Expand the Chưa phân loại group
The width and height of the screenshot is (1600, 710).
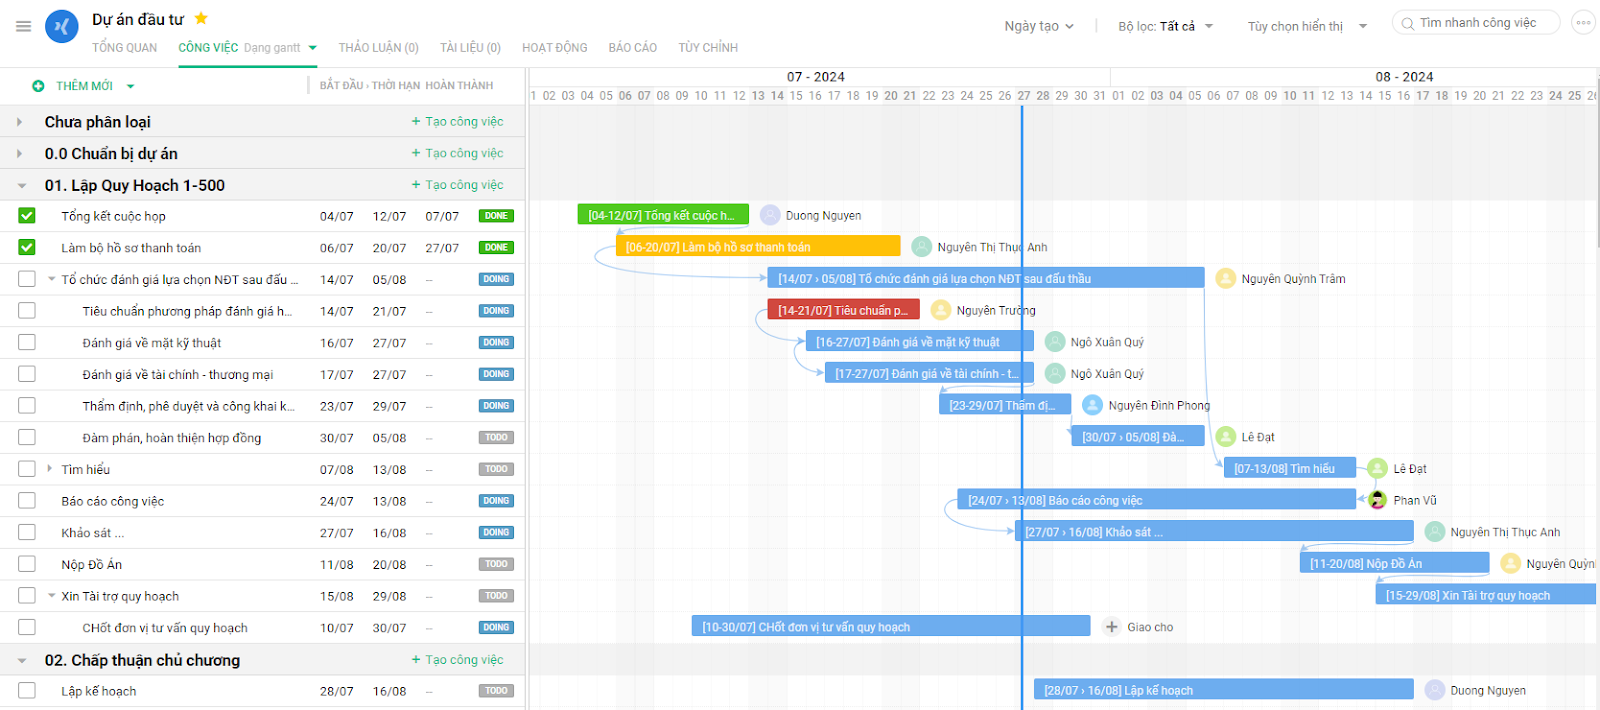pos(20,122)
